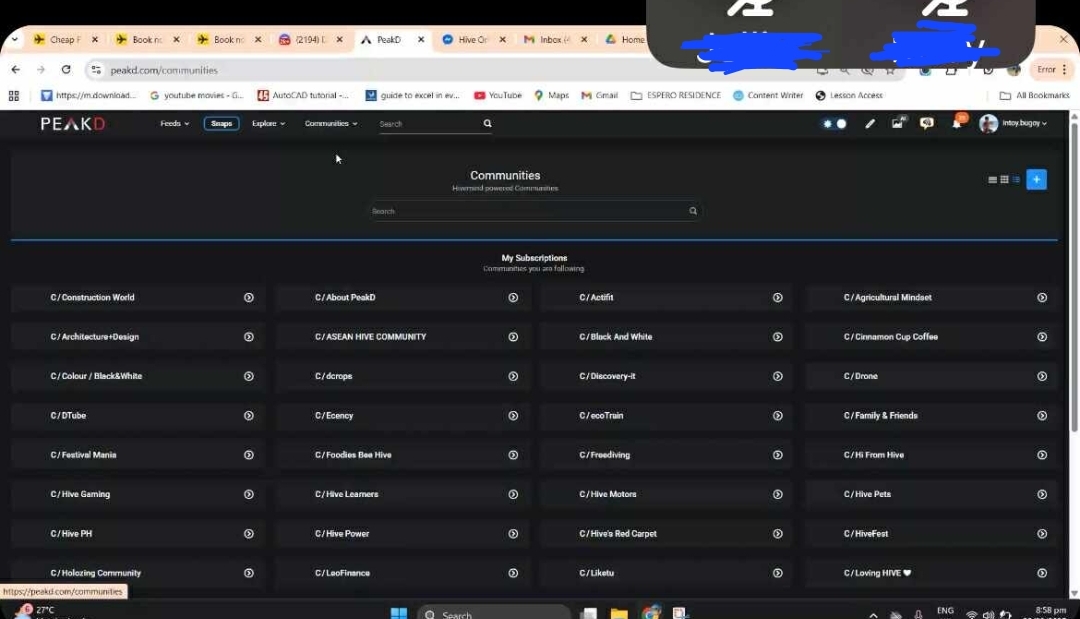Viewport: 1080px width, 619px height.
Task: Click the arrow icon beside About PeakD
Action: pyautogui.click(x=513, y=297)
